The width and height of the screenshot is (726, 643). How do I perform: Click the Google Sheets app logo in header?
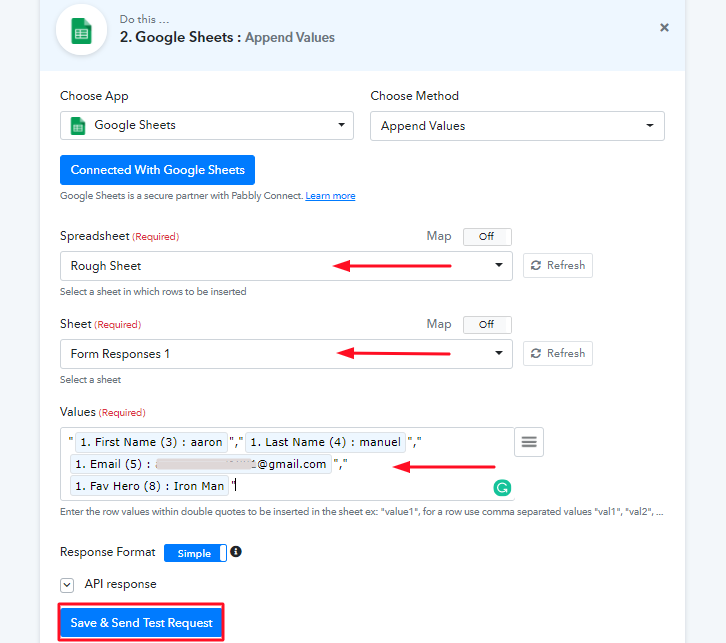[81, 30]
